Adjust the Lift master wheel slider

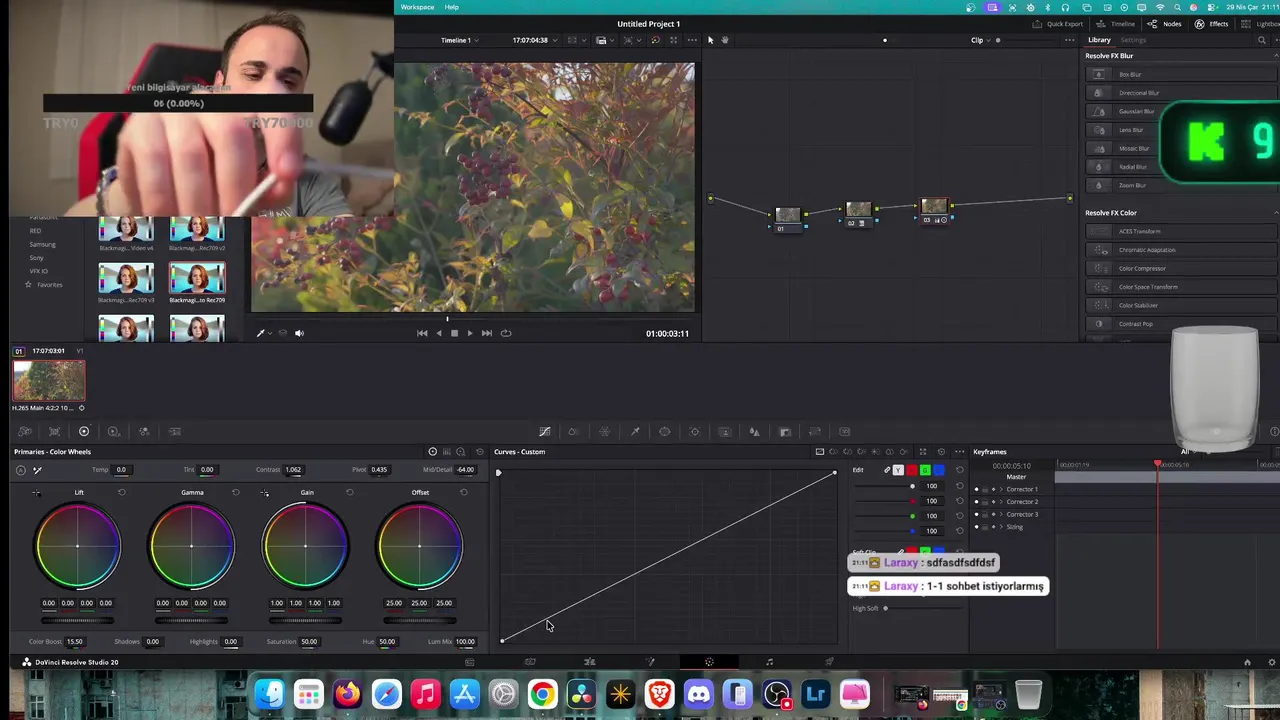point(77,620)
